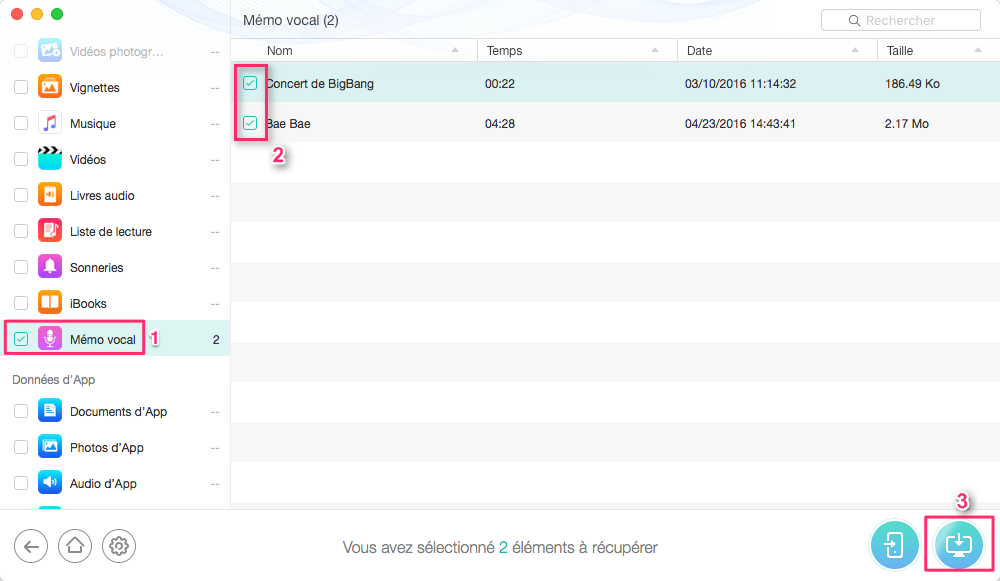Click the green maximize window button
1000x581 pixels.
click(x=57, y=14)
